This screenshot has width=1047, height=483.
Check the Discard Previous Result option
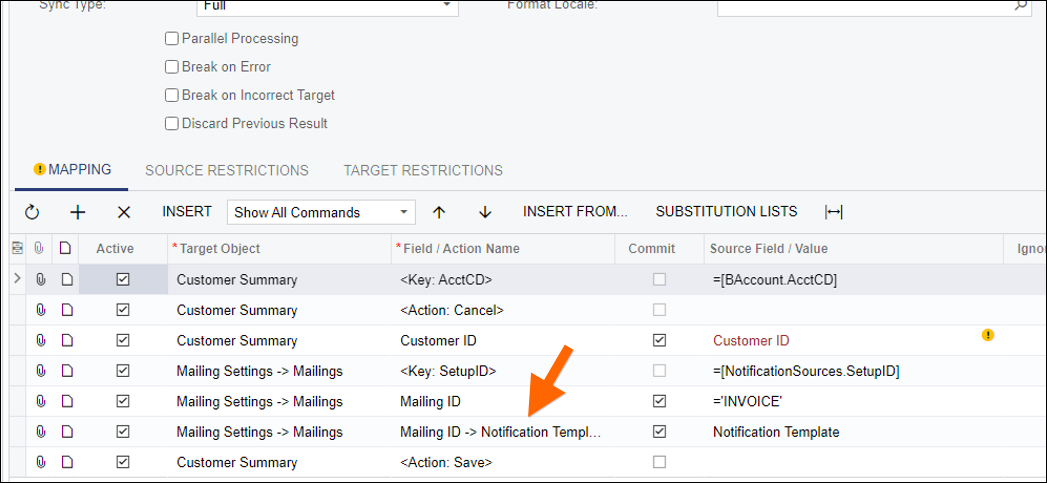(171, 124)
